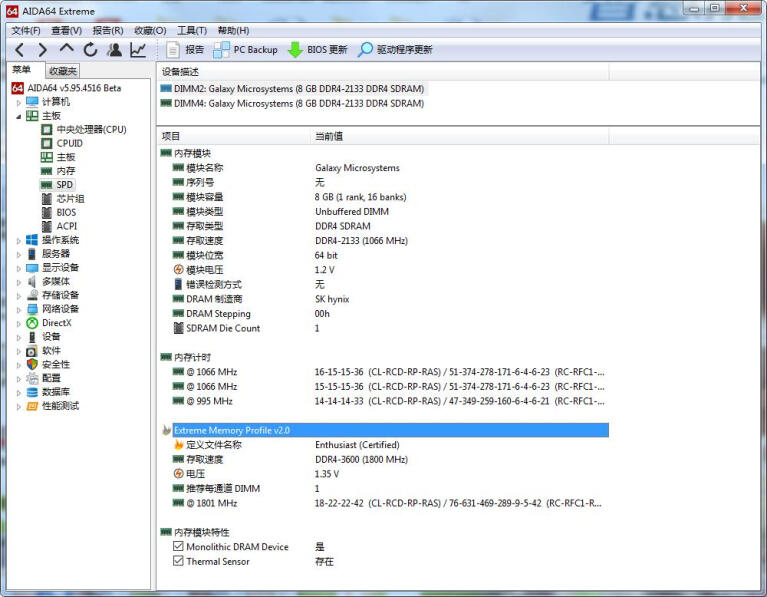This screenshot has height=597, width=767.
Task: Expand the 存储设备 tree node
Action: pos(19,296)
